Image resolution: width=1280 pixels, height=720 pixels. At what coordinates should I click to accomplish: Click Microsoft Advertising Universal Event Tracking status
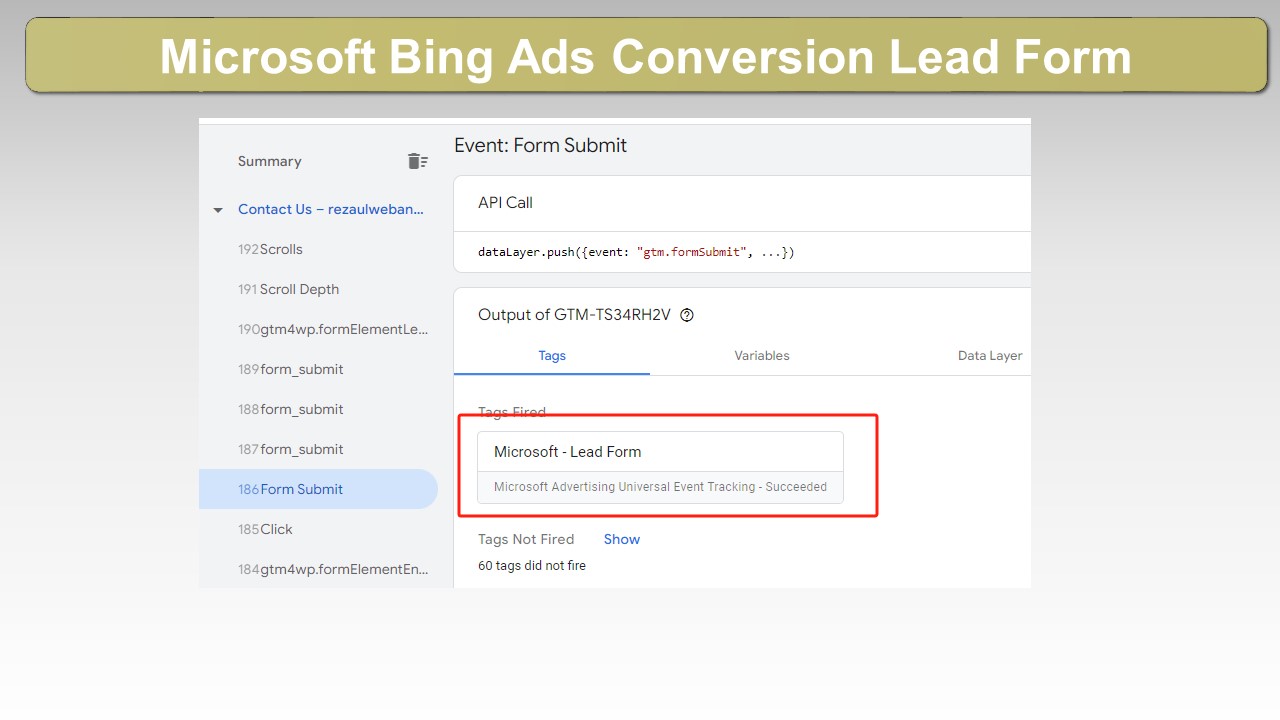660,487
